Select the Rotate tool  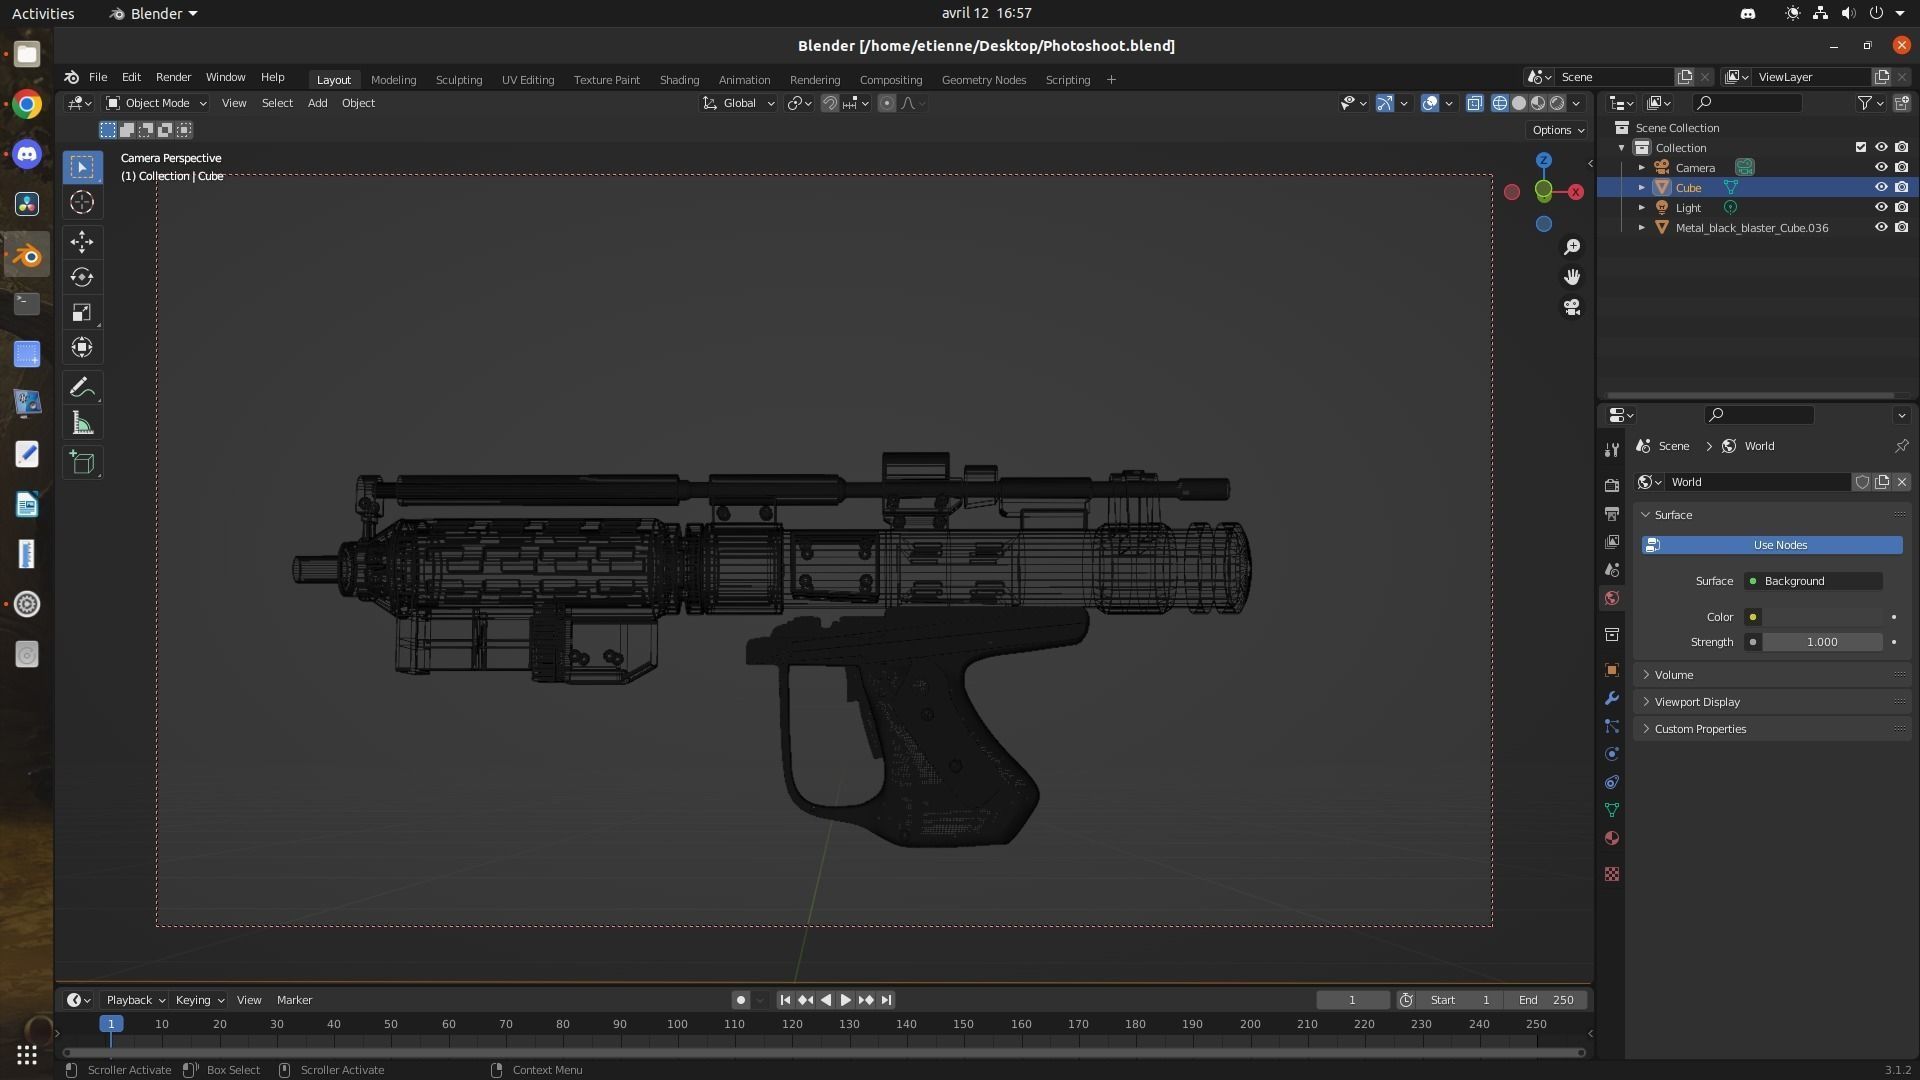pyautogui.click(x=81, y=277)
